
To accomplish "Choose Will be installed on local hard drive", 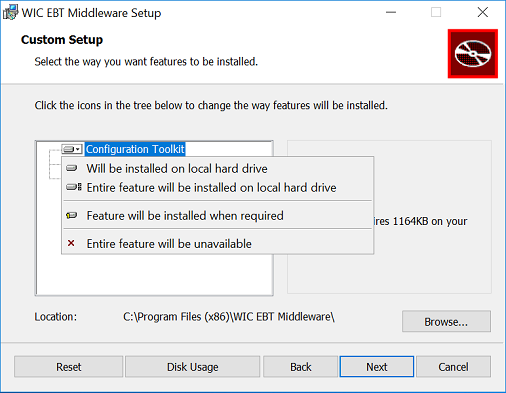I will 218,168.
